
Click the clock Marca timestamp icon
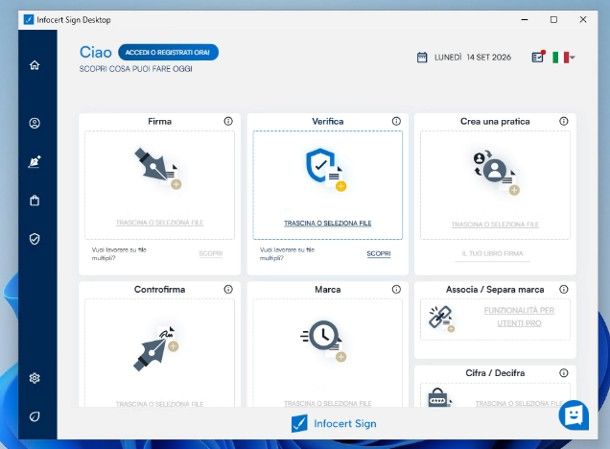[323, 340]
